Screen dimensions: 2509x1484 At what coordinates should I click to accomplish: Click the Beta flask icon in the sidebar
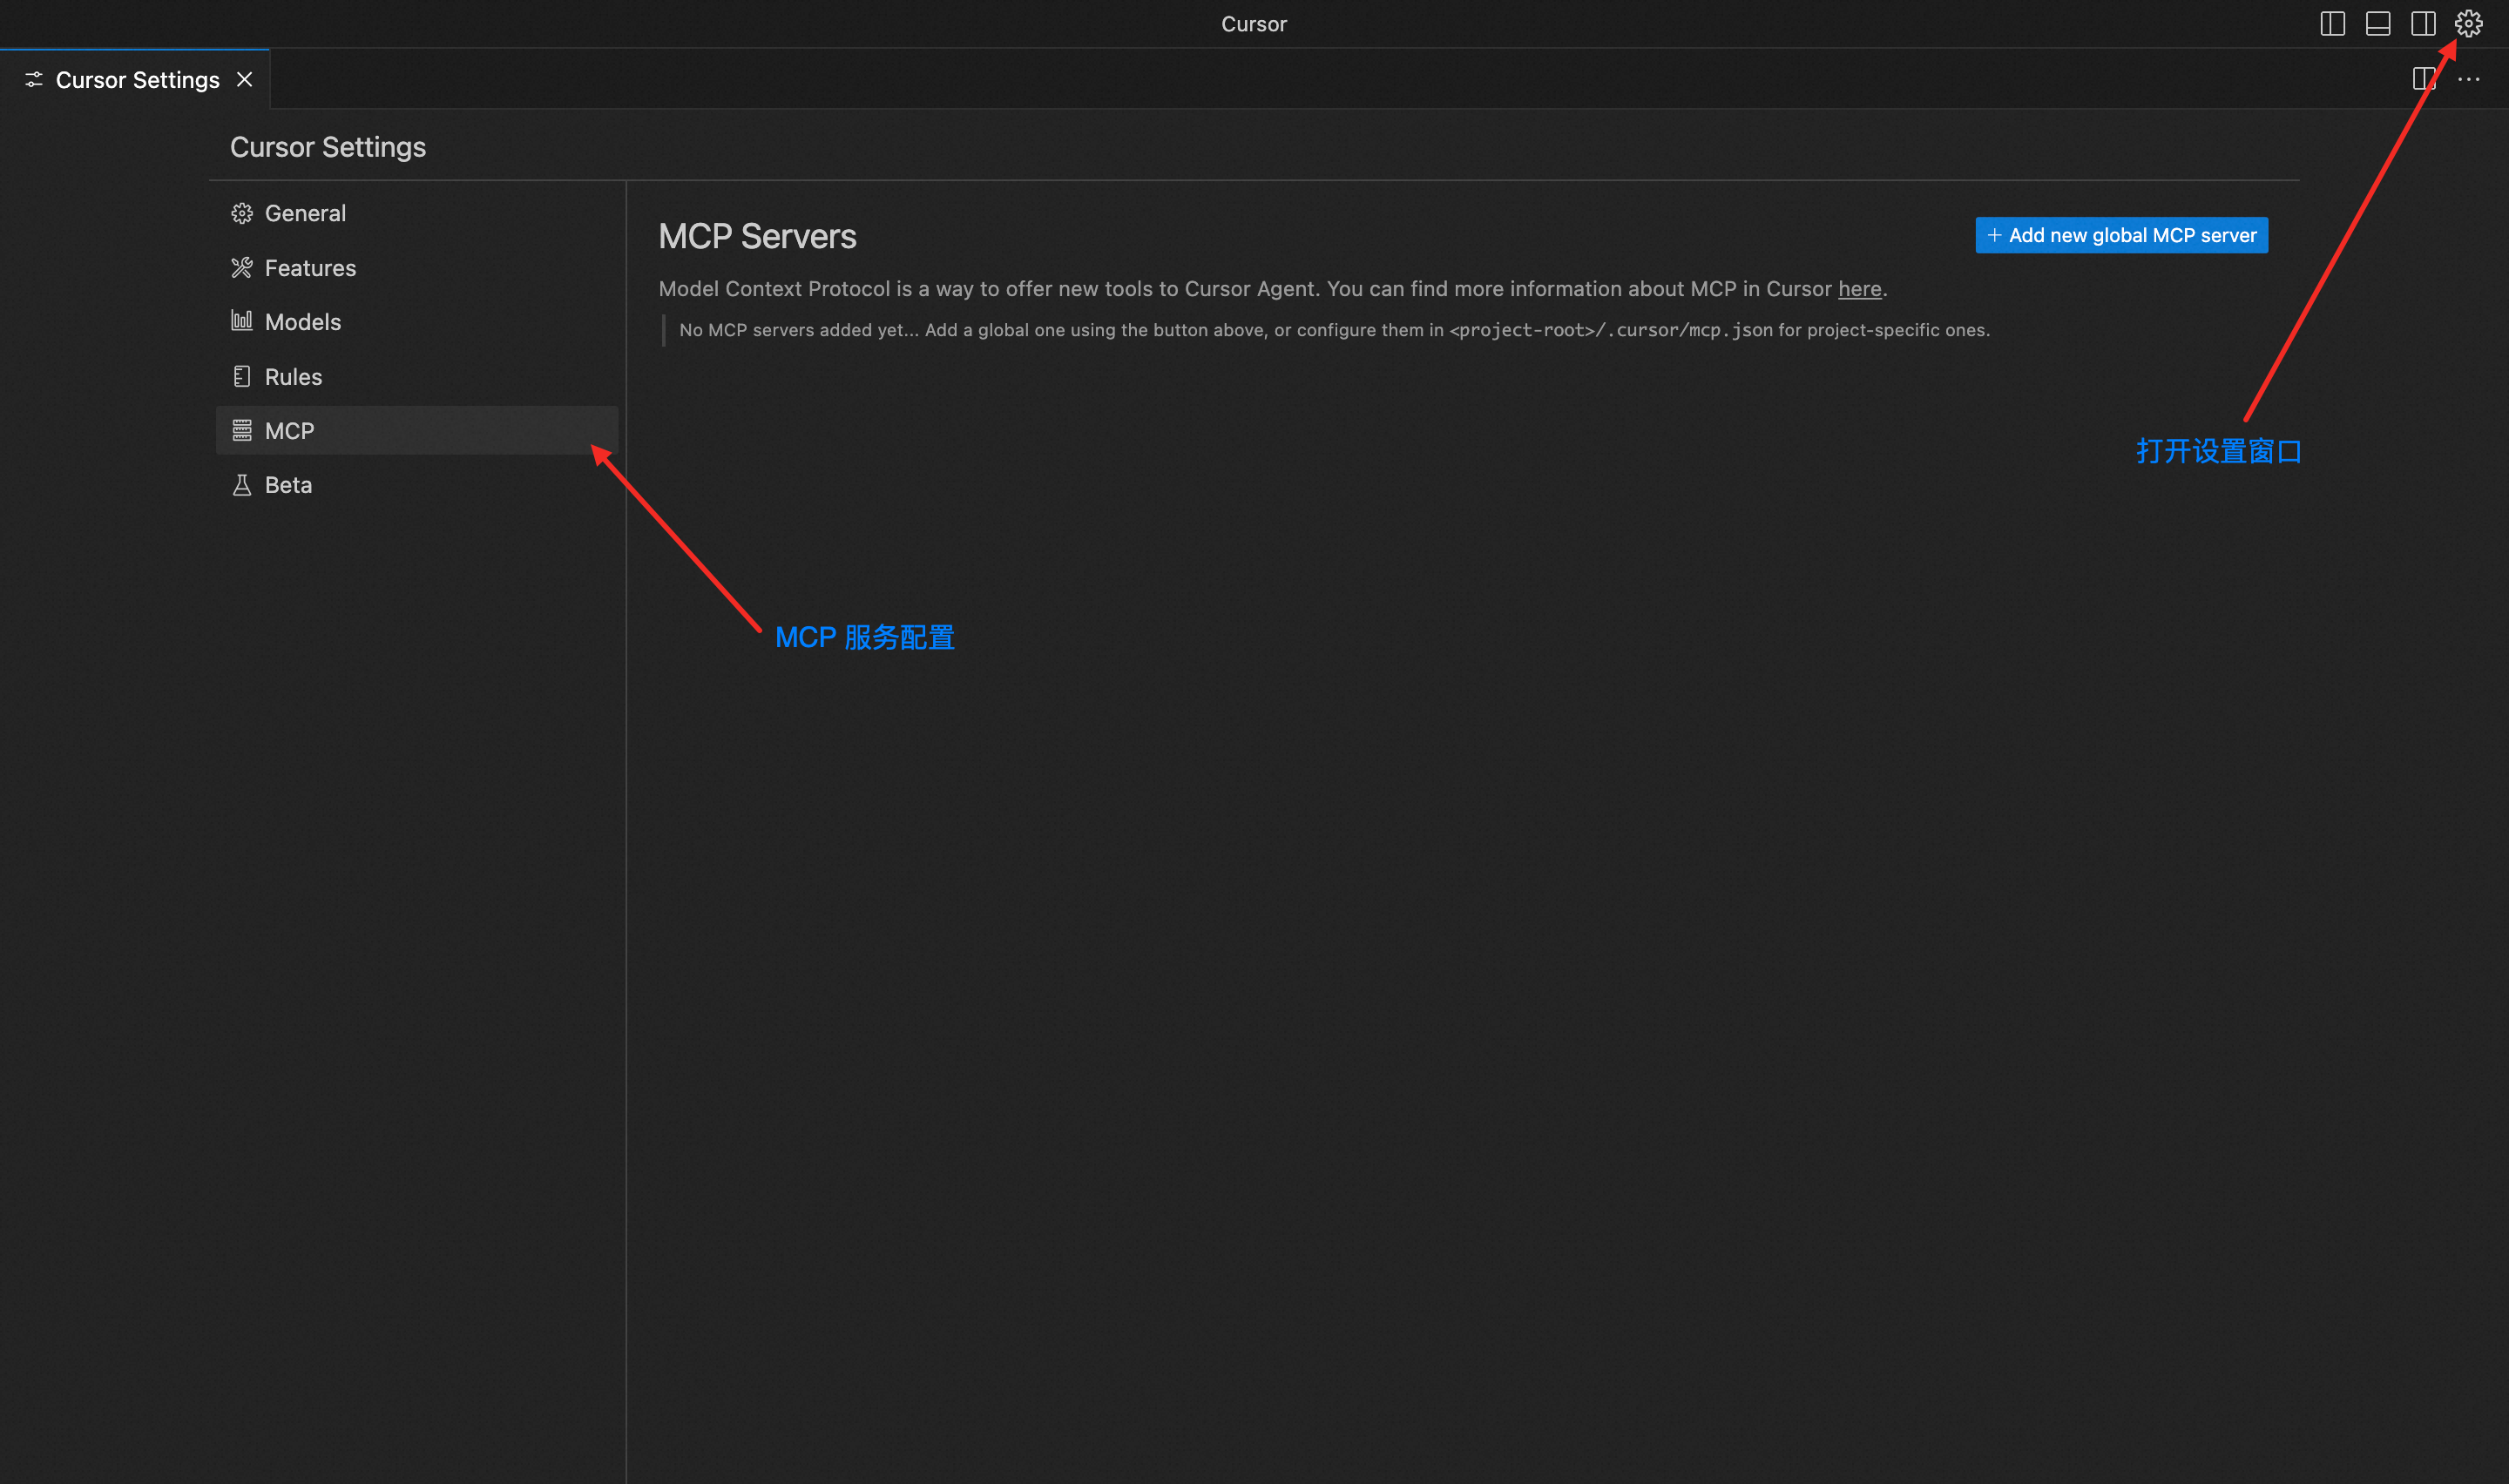pyautogui.click(x=242, y=485)
